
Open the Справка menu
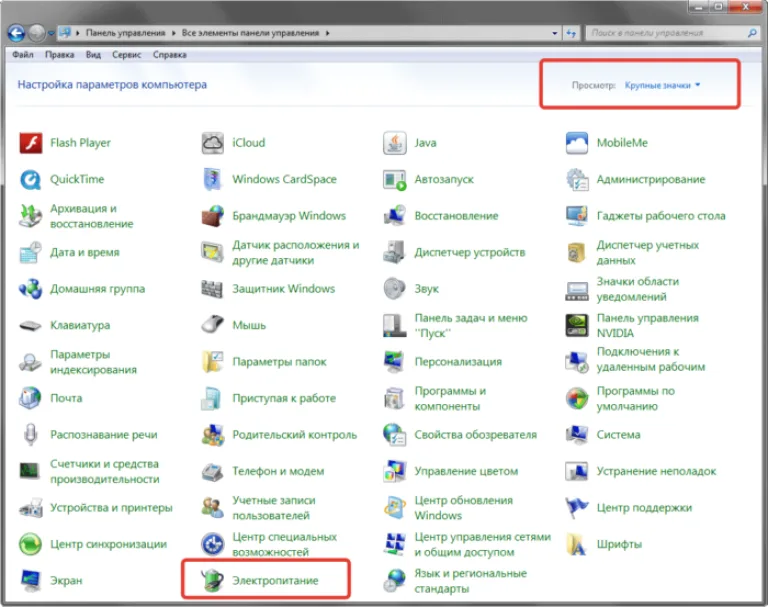point(169,55)
